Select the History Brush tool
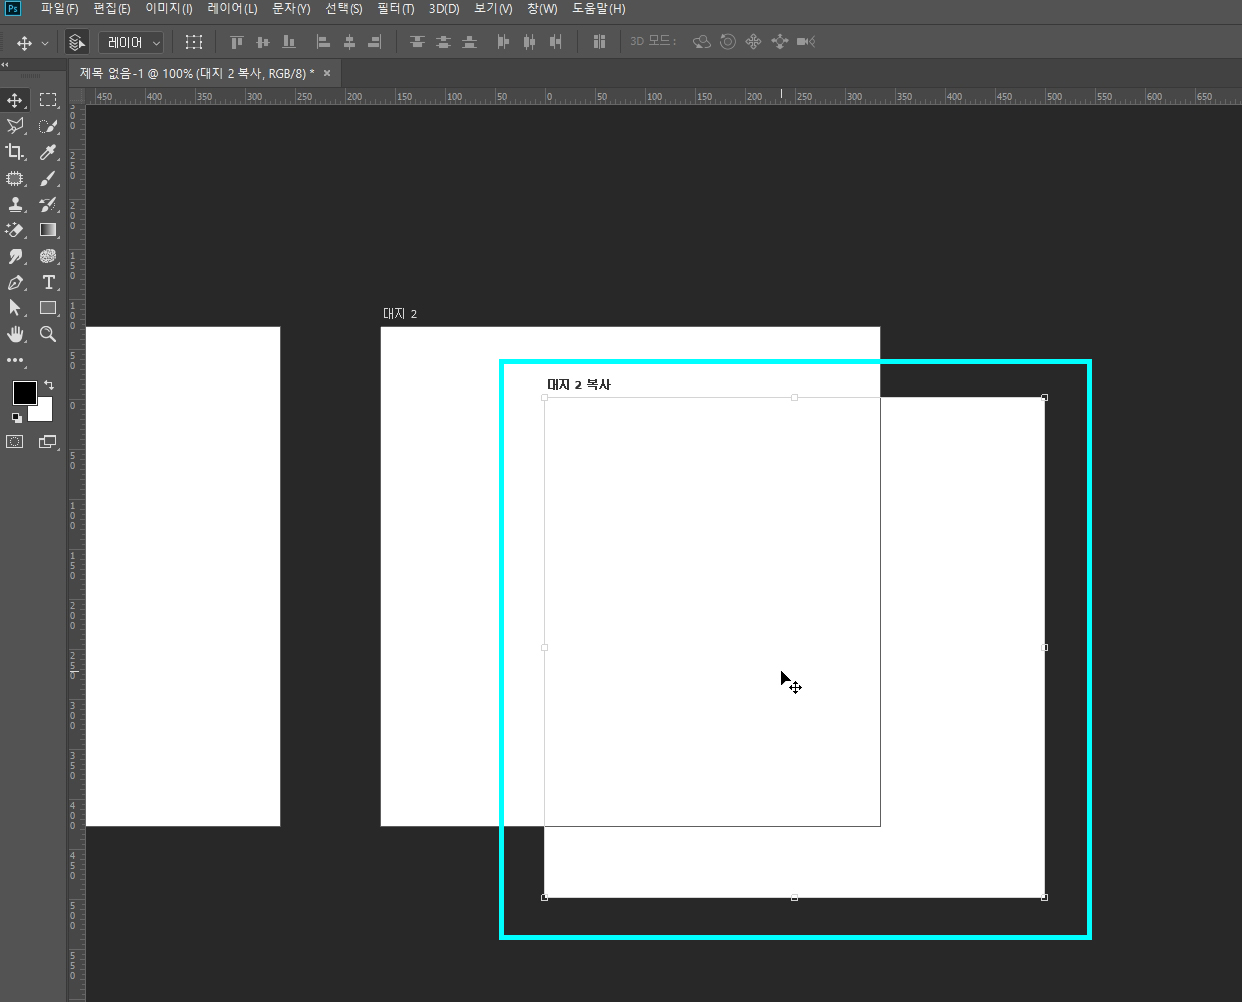1242x1002 pixels. pyautogui.click(x=48, y=204)
